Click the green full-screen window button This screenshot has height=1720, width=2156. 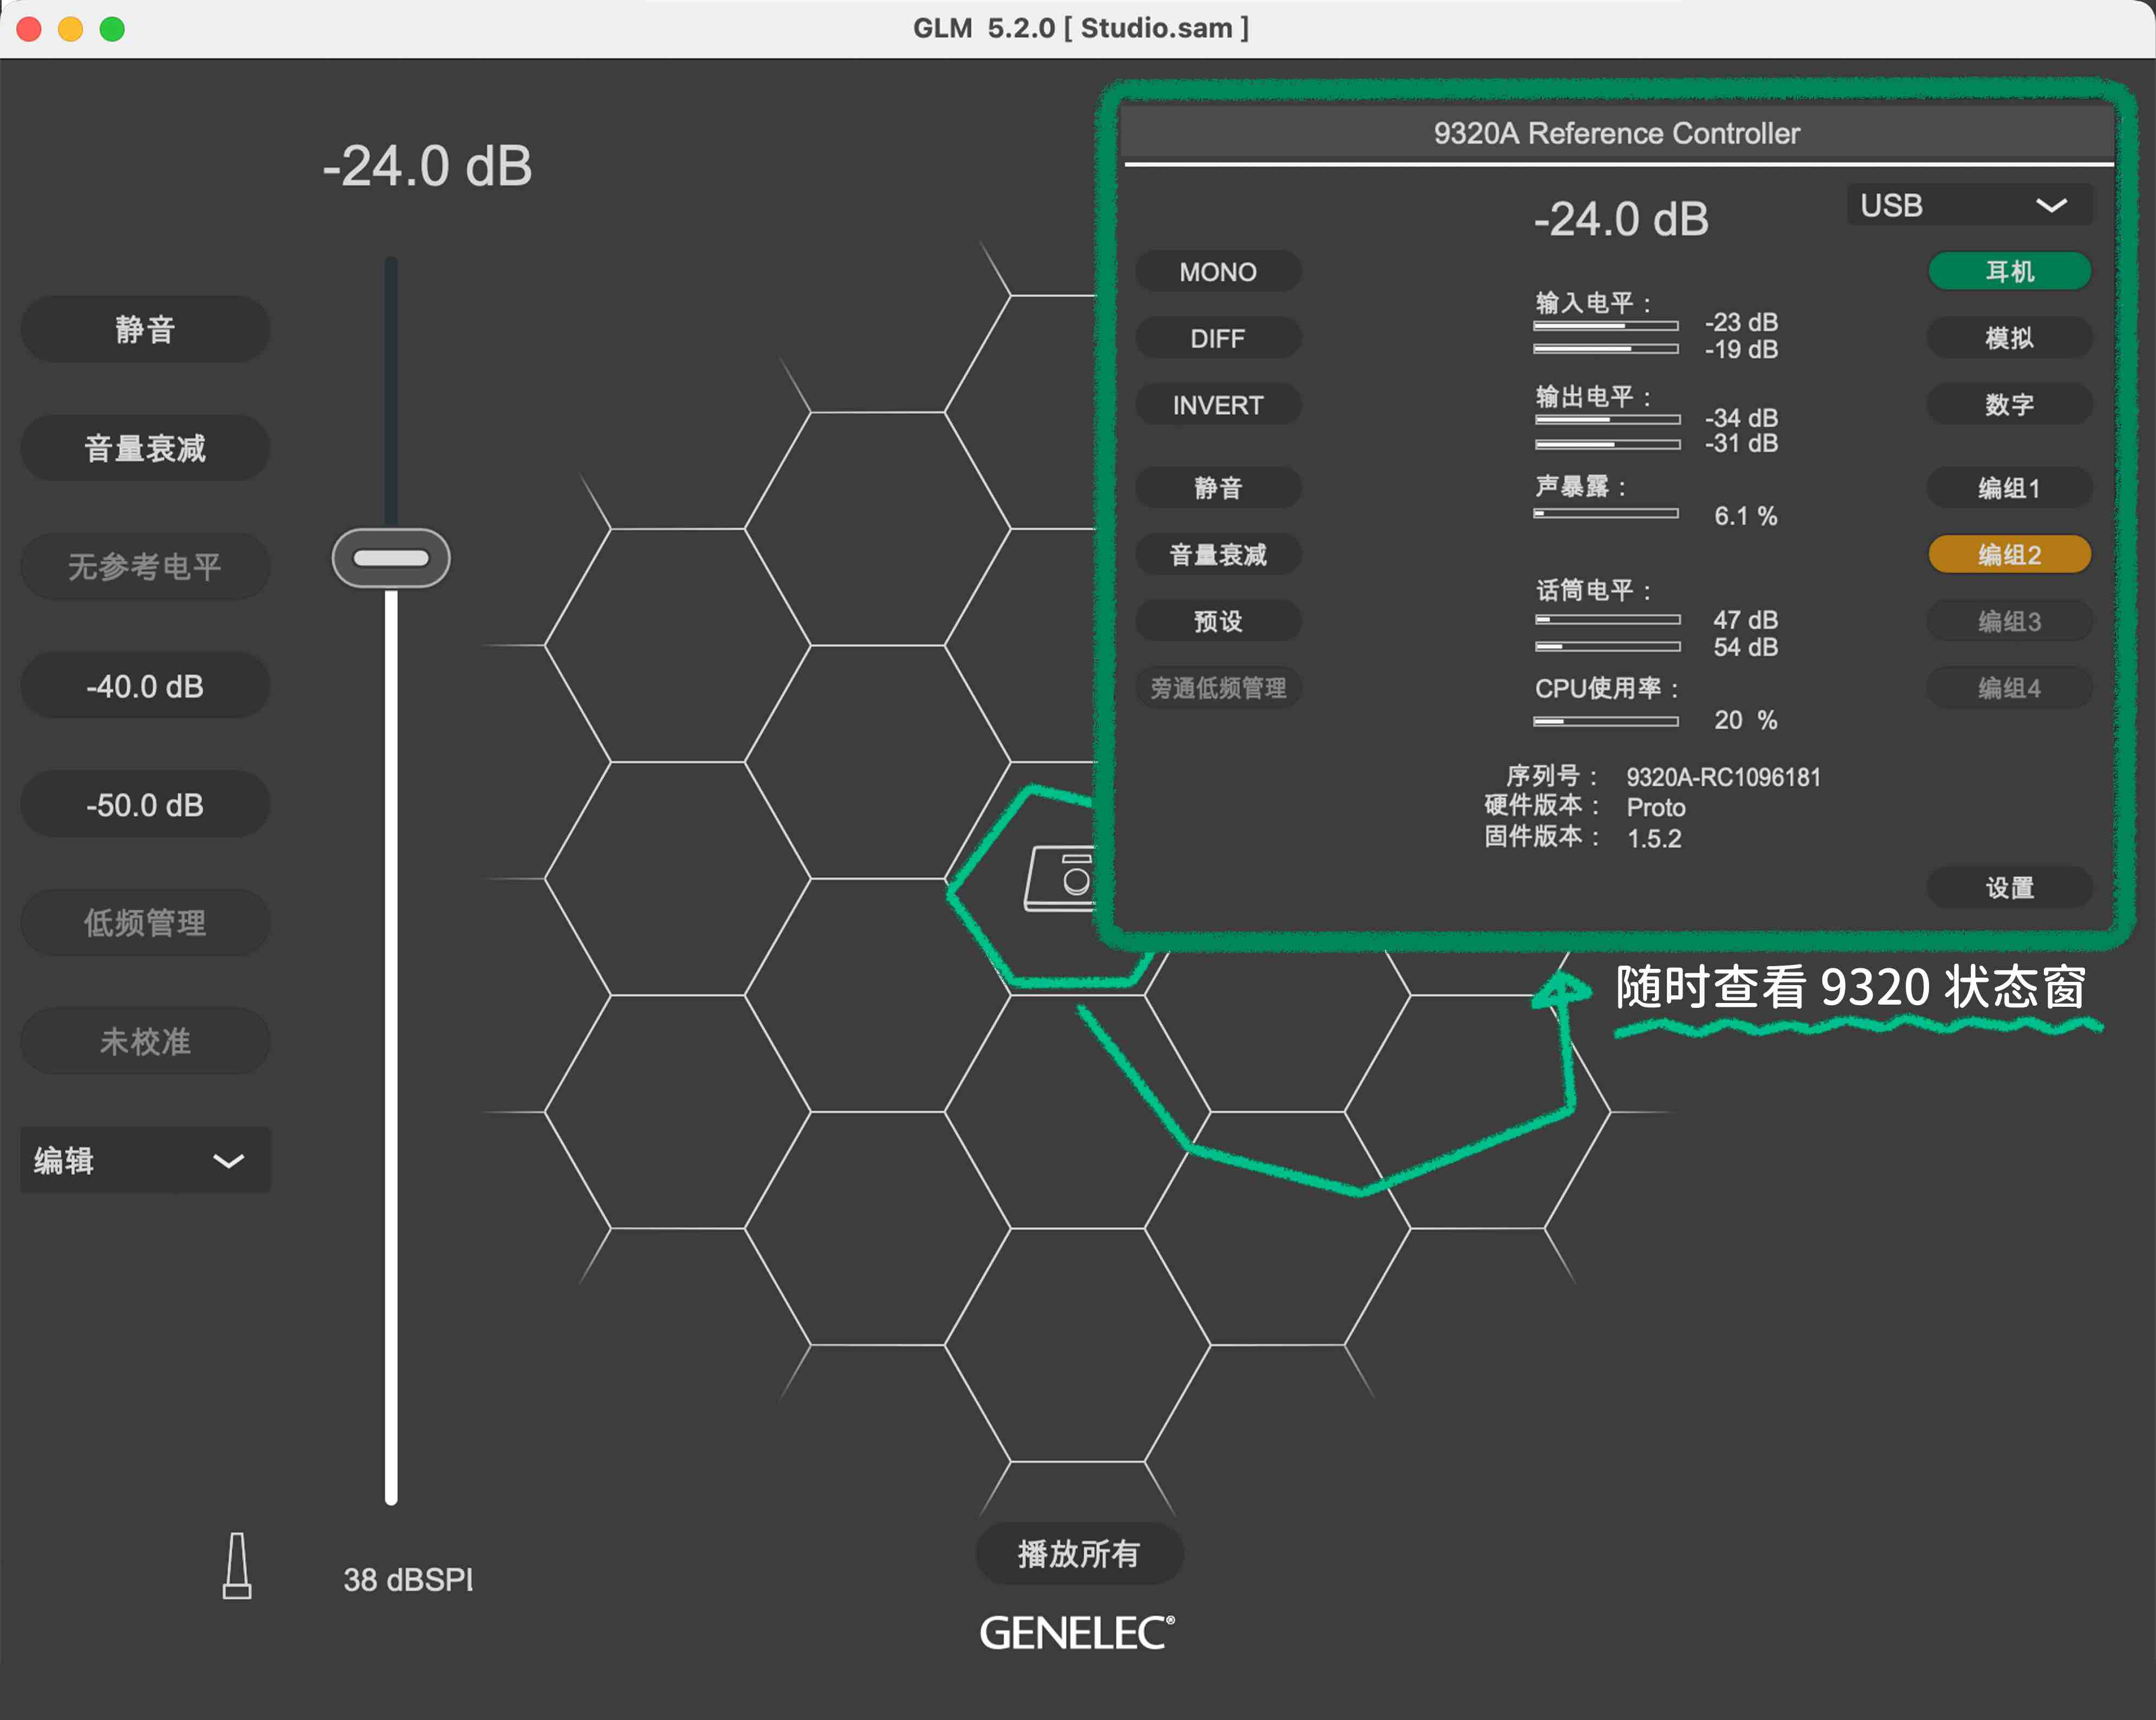pos(112,29)
